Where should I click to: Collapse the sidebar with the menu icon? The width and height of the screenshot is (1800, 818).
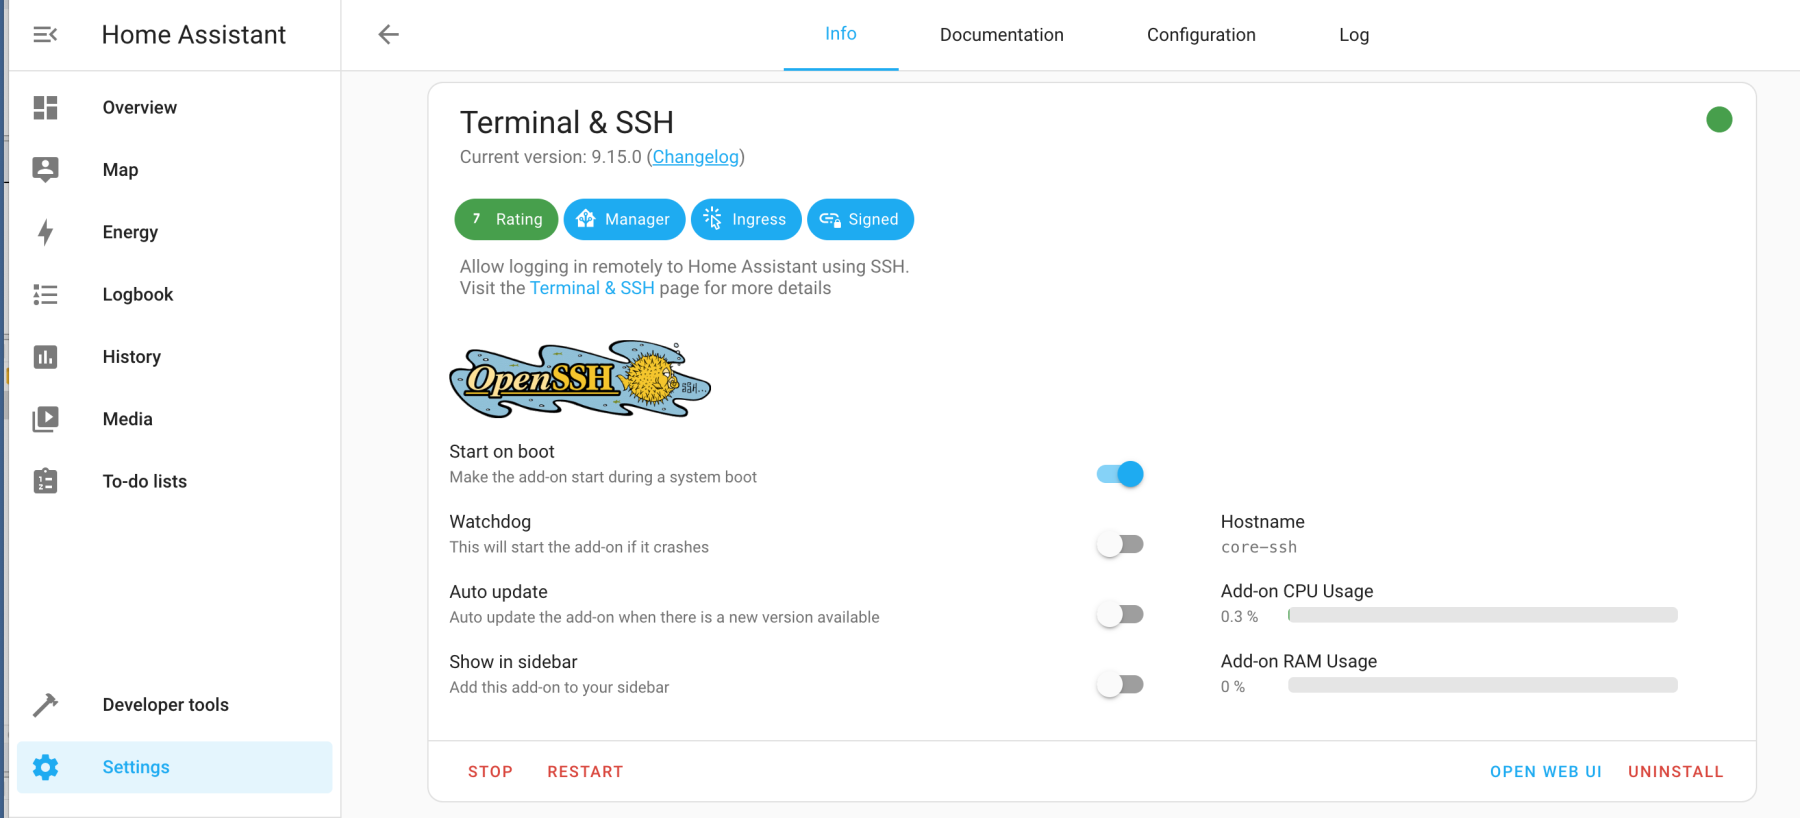coord(45,35)
